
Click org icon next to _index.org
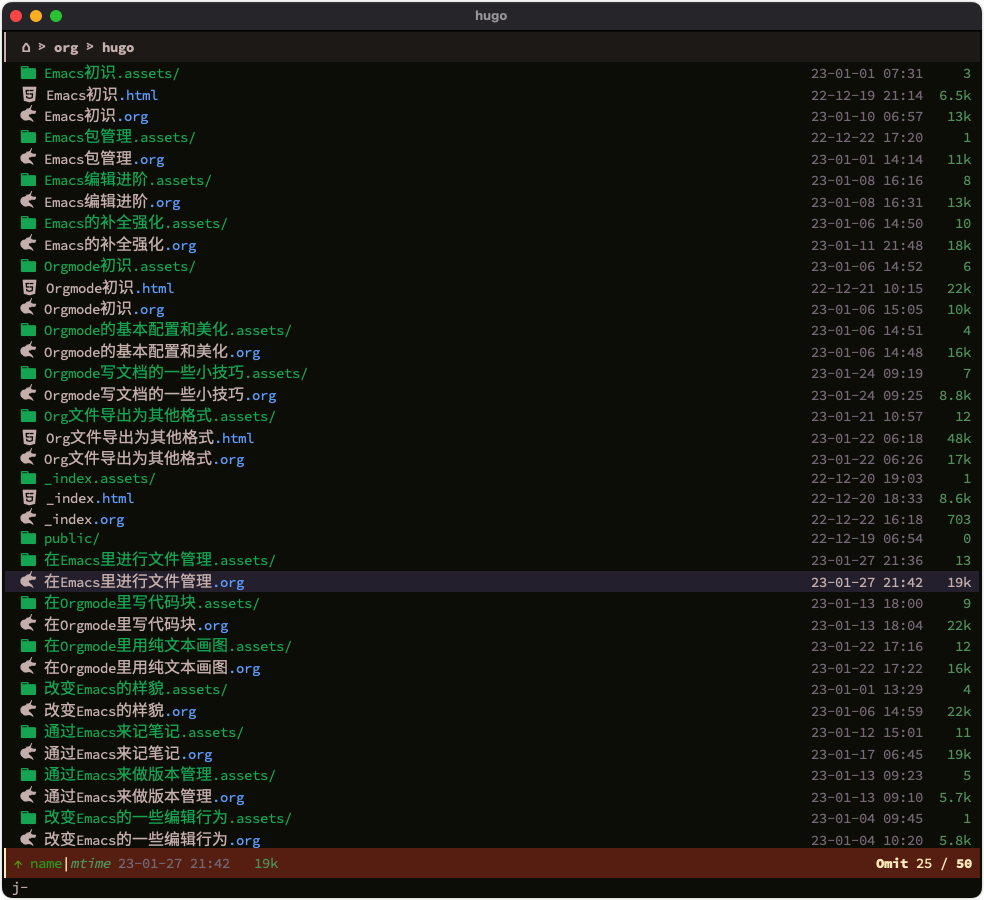28,519
